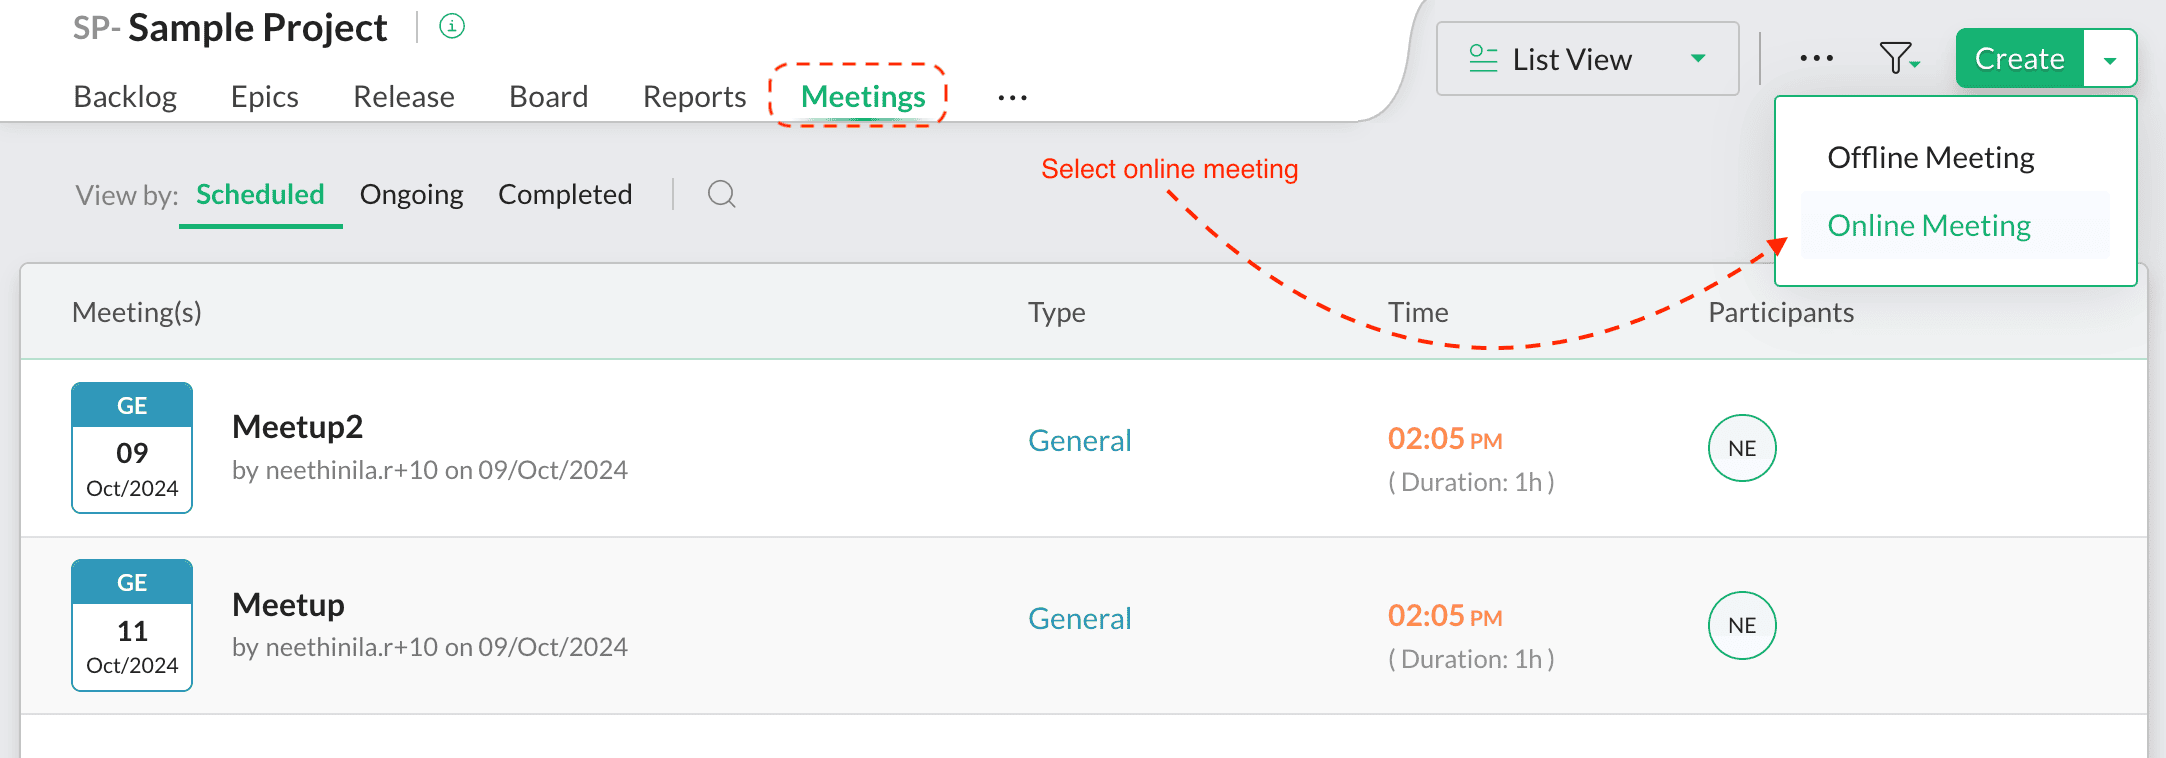View Completed meetings
The height and width of the screenshot is (758, 2166).
click(x=565, y=194)
